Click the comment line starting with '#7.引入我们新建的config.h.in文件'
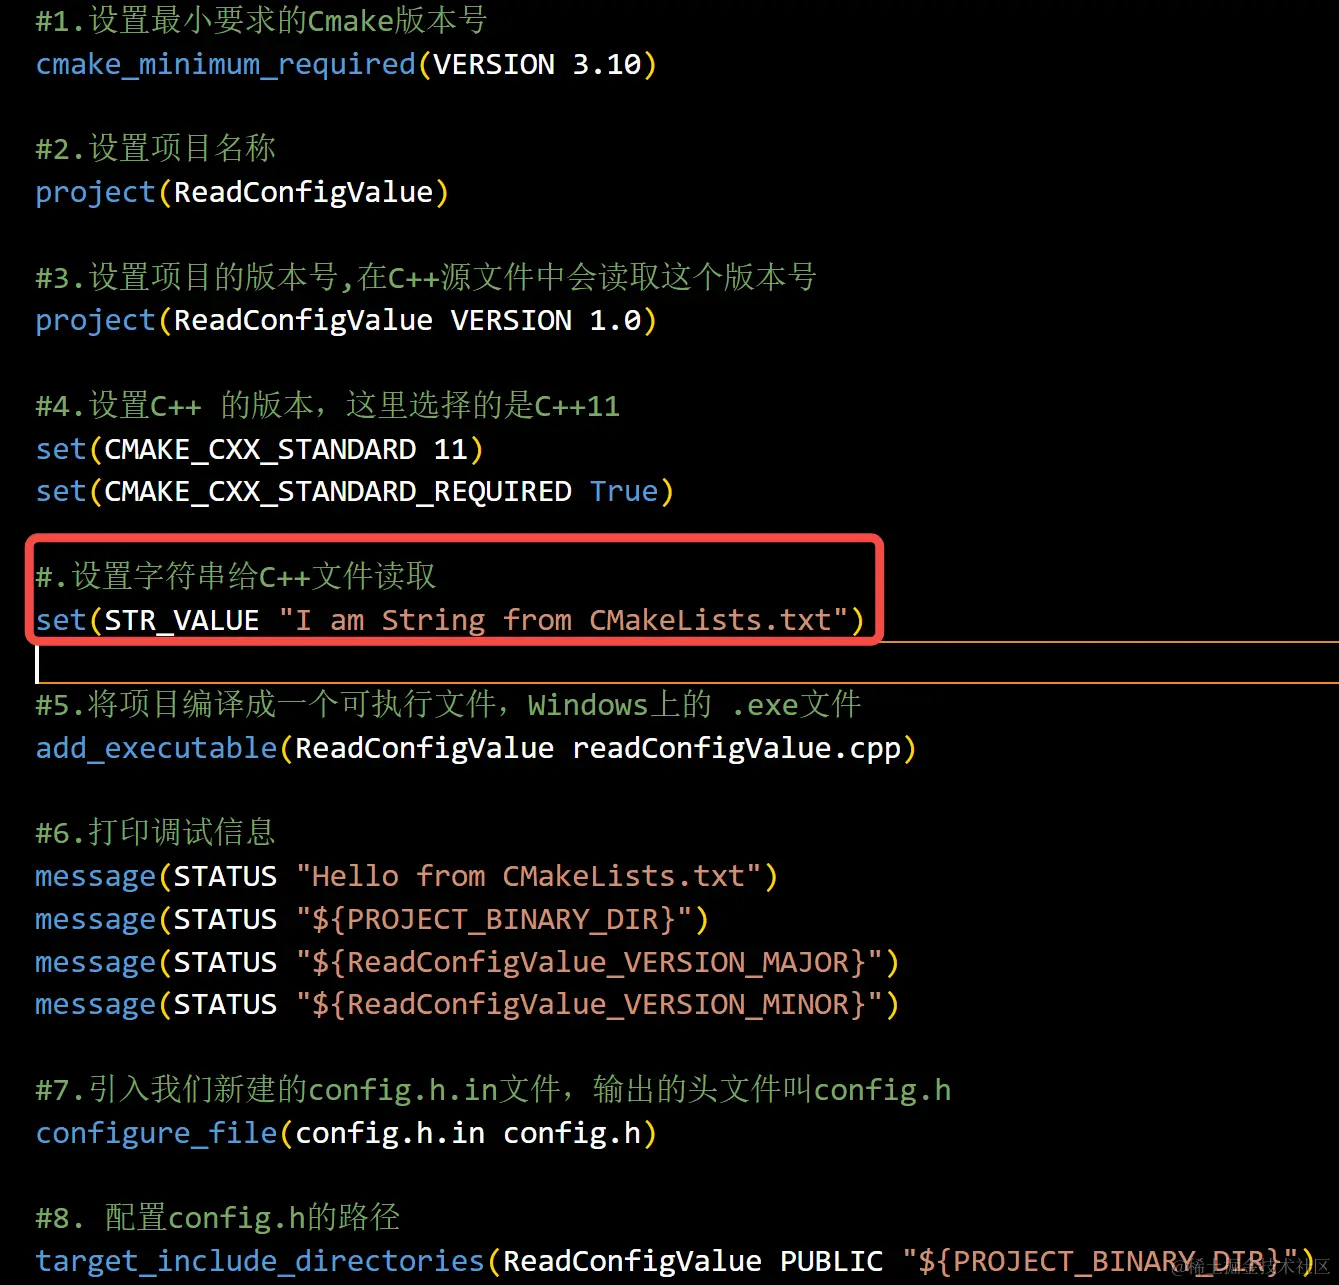 [x=493, y=1089]
